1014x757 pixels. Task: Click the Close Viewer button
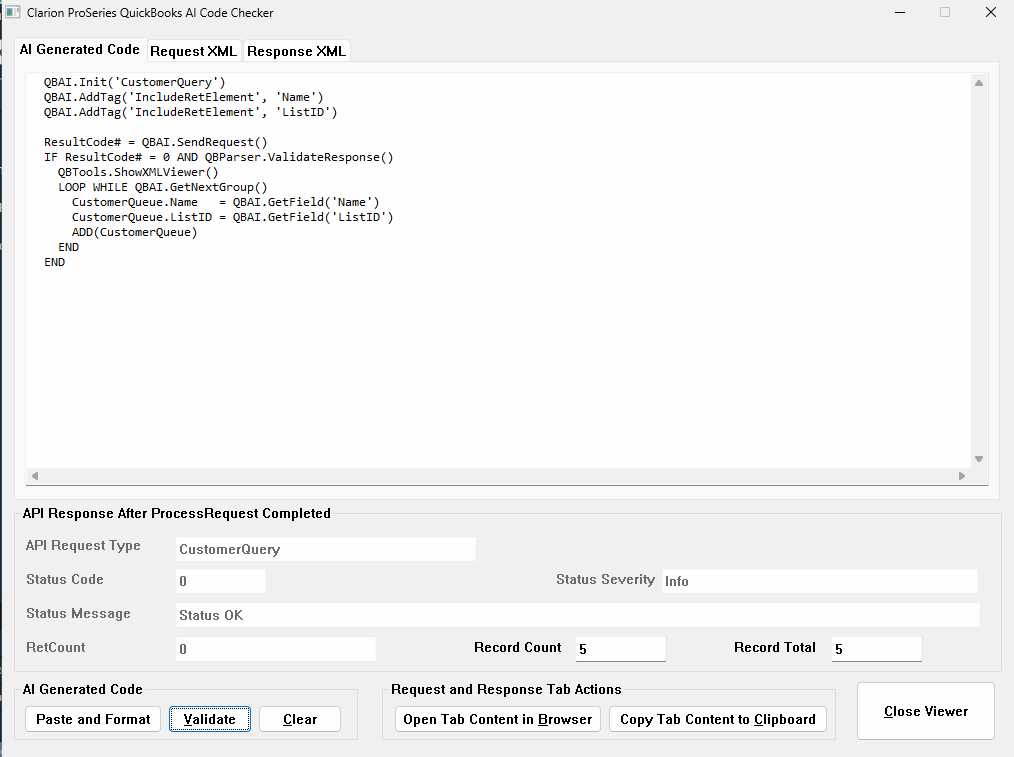click(925, 711)
